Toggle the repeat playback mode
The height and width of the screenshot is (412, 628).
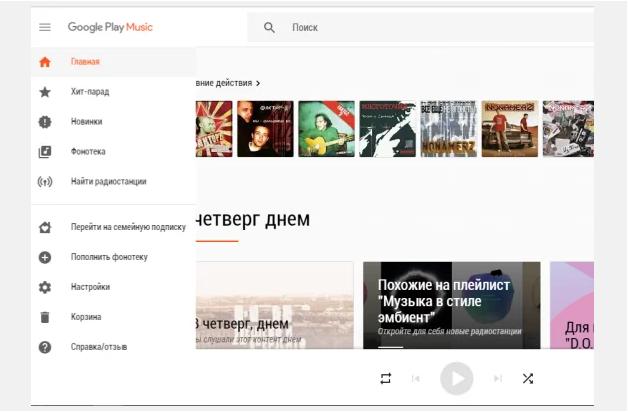point(386,378)
